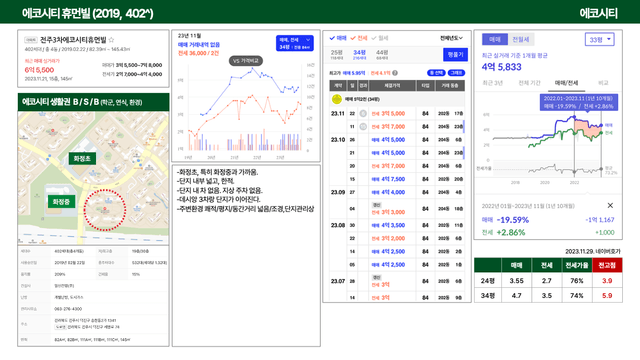Click the 전세 3억 5,000 price in 23.11 row
Image resolution: width=640 pixels, height=360 pixels.
tap(388, 113)
